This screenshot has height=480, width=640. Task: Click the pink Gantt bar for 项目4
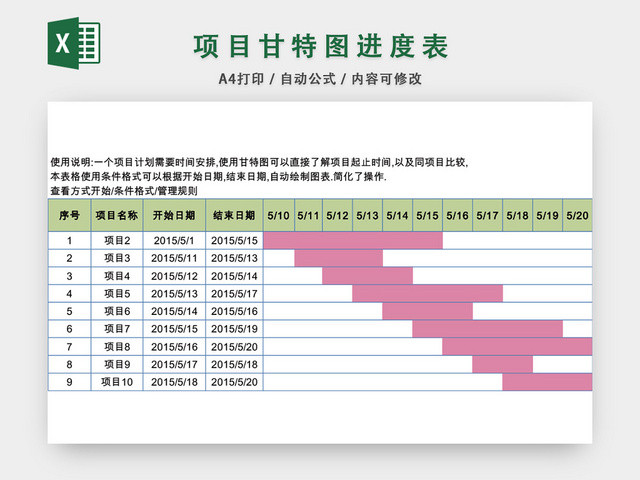click(x=367, y=276)
